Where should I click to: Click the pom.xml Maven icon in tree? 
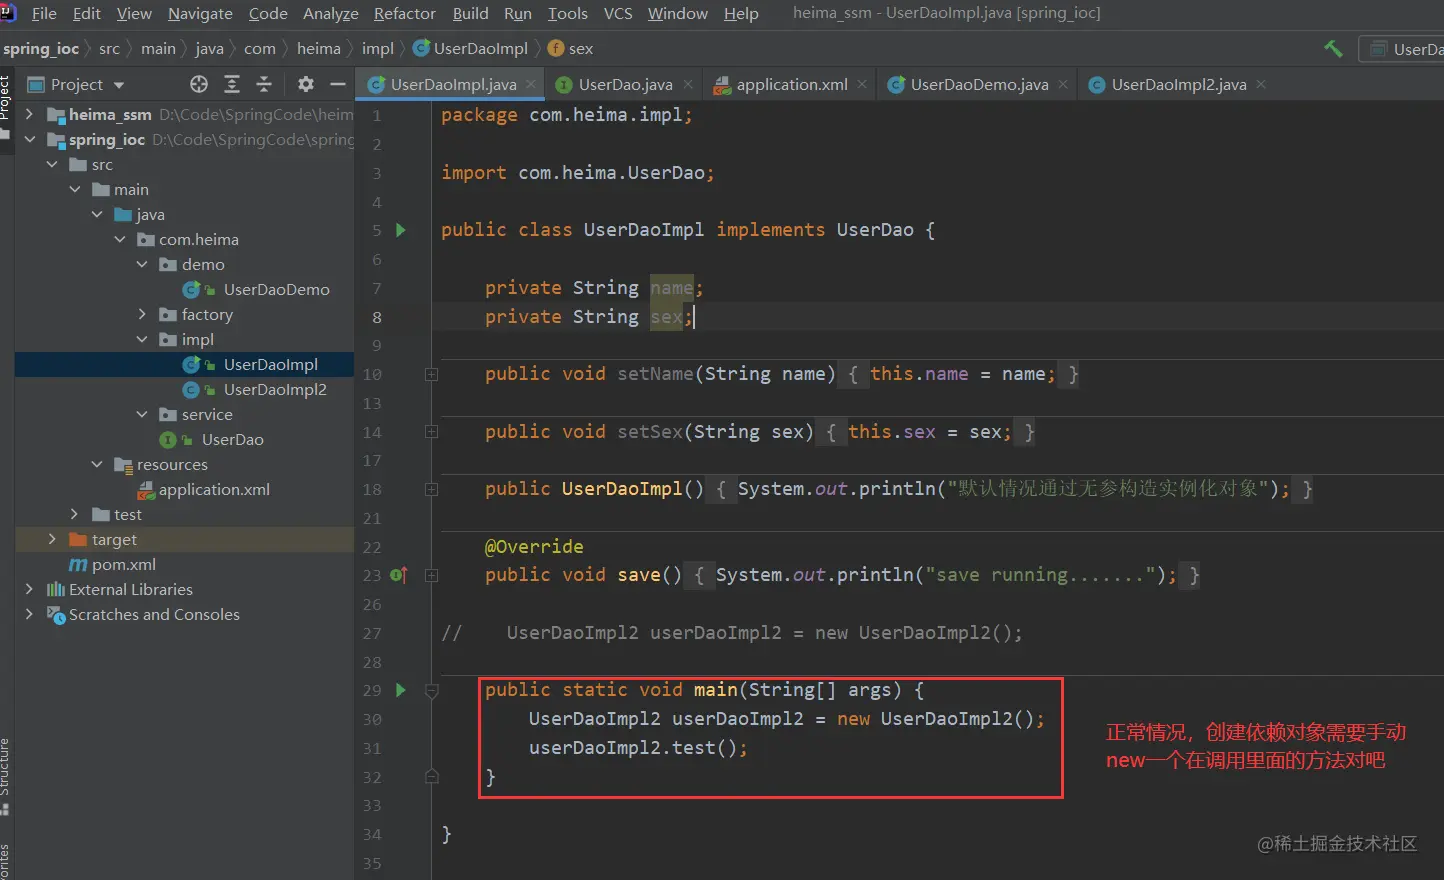(x=78, y=565)
